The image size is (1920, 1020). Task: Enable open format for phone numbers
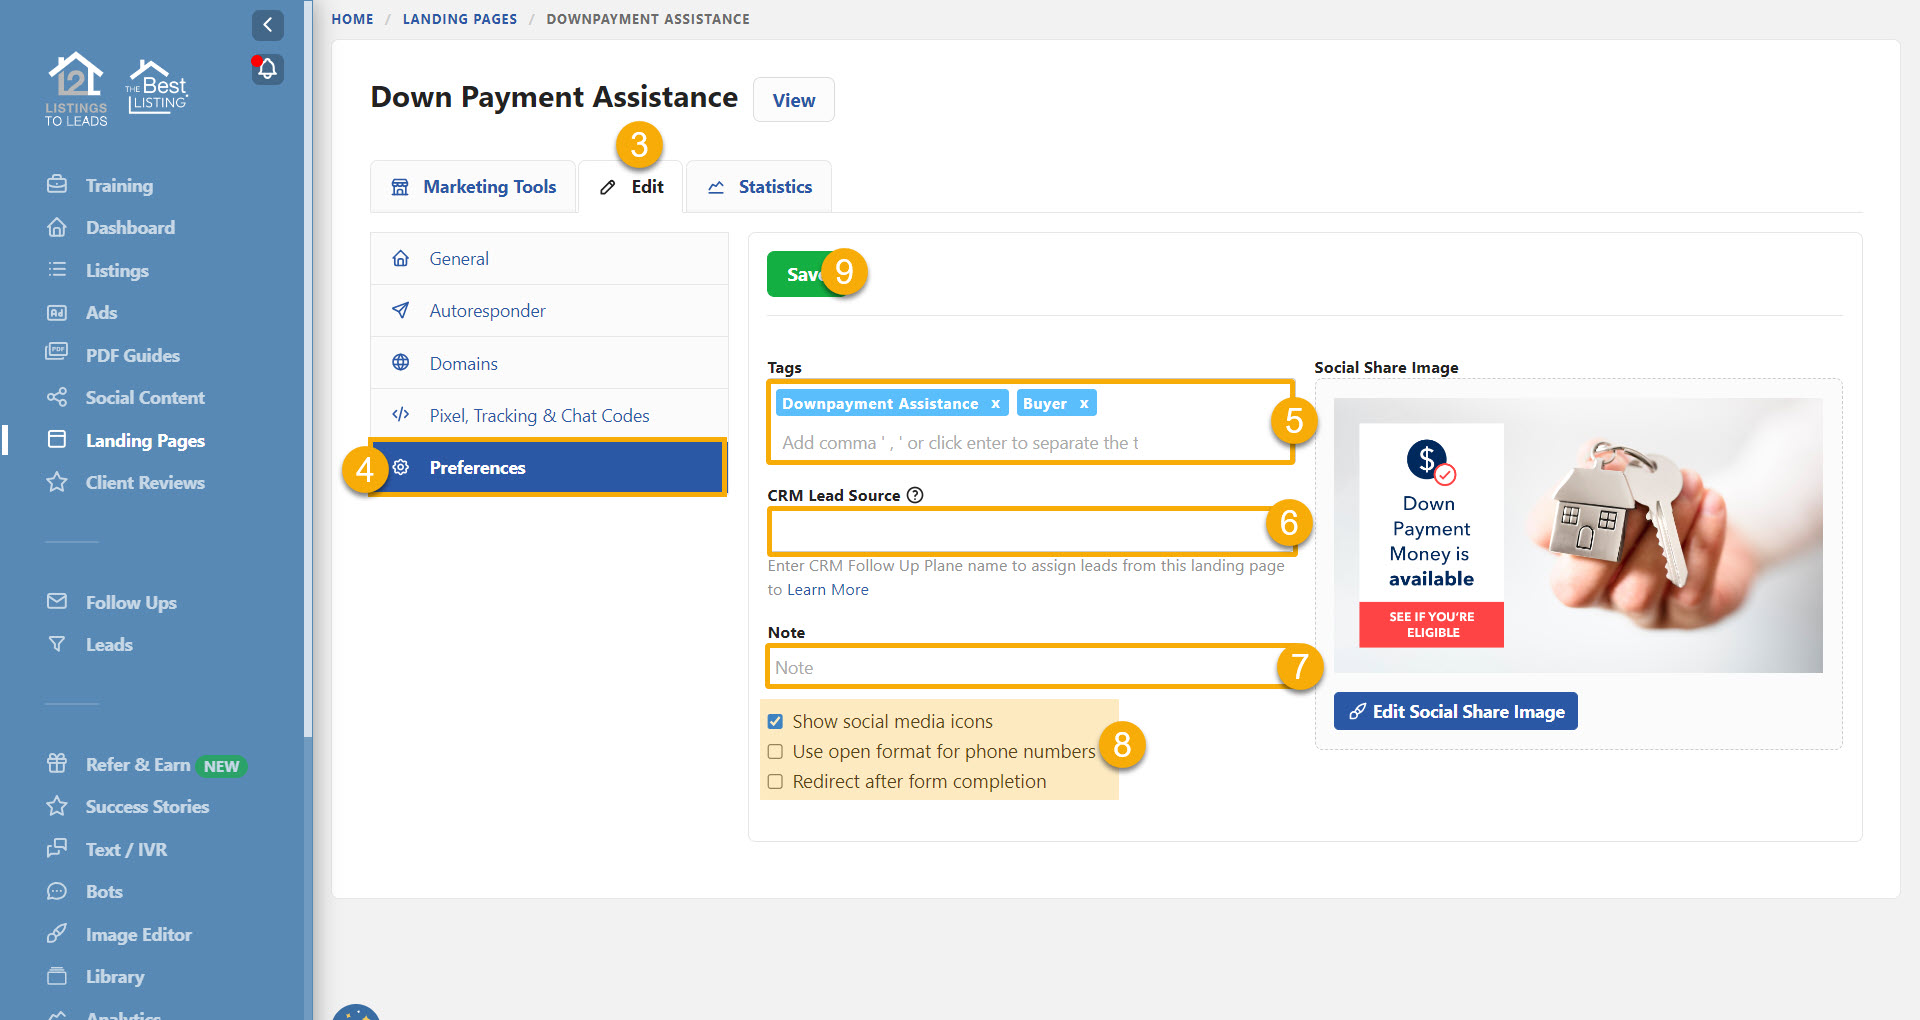(776, 752)
